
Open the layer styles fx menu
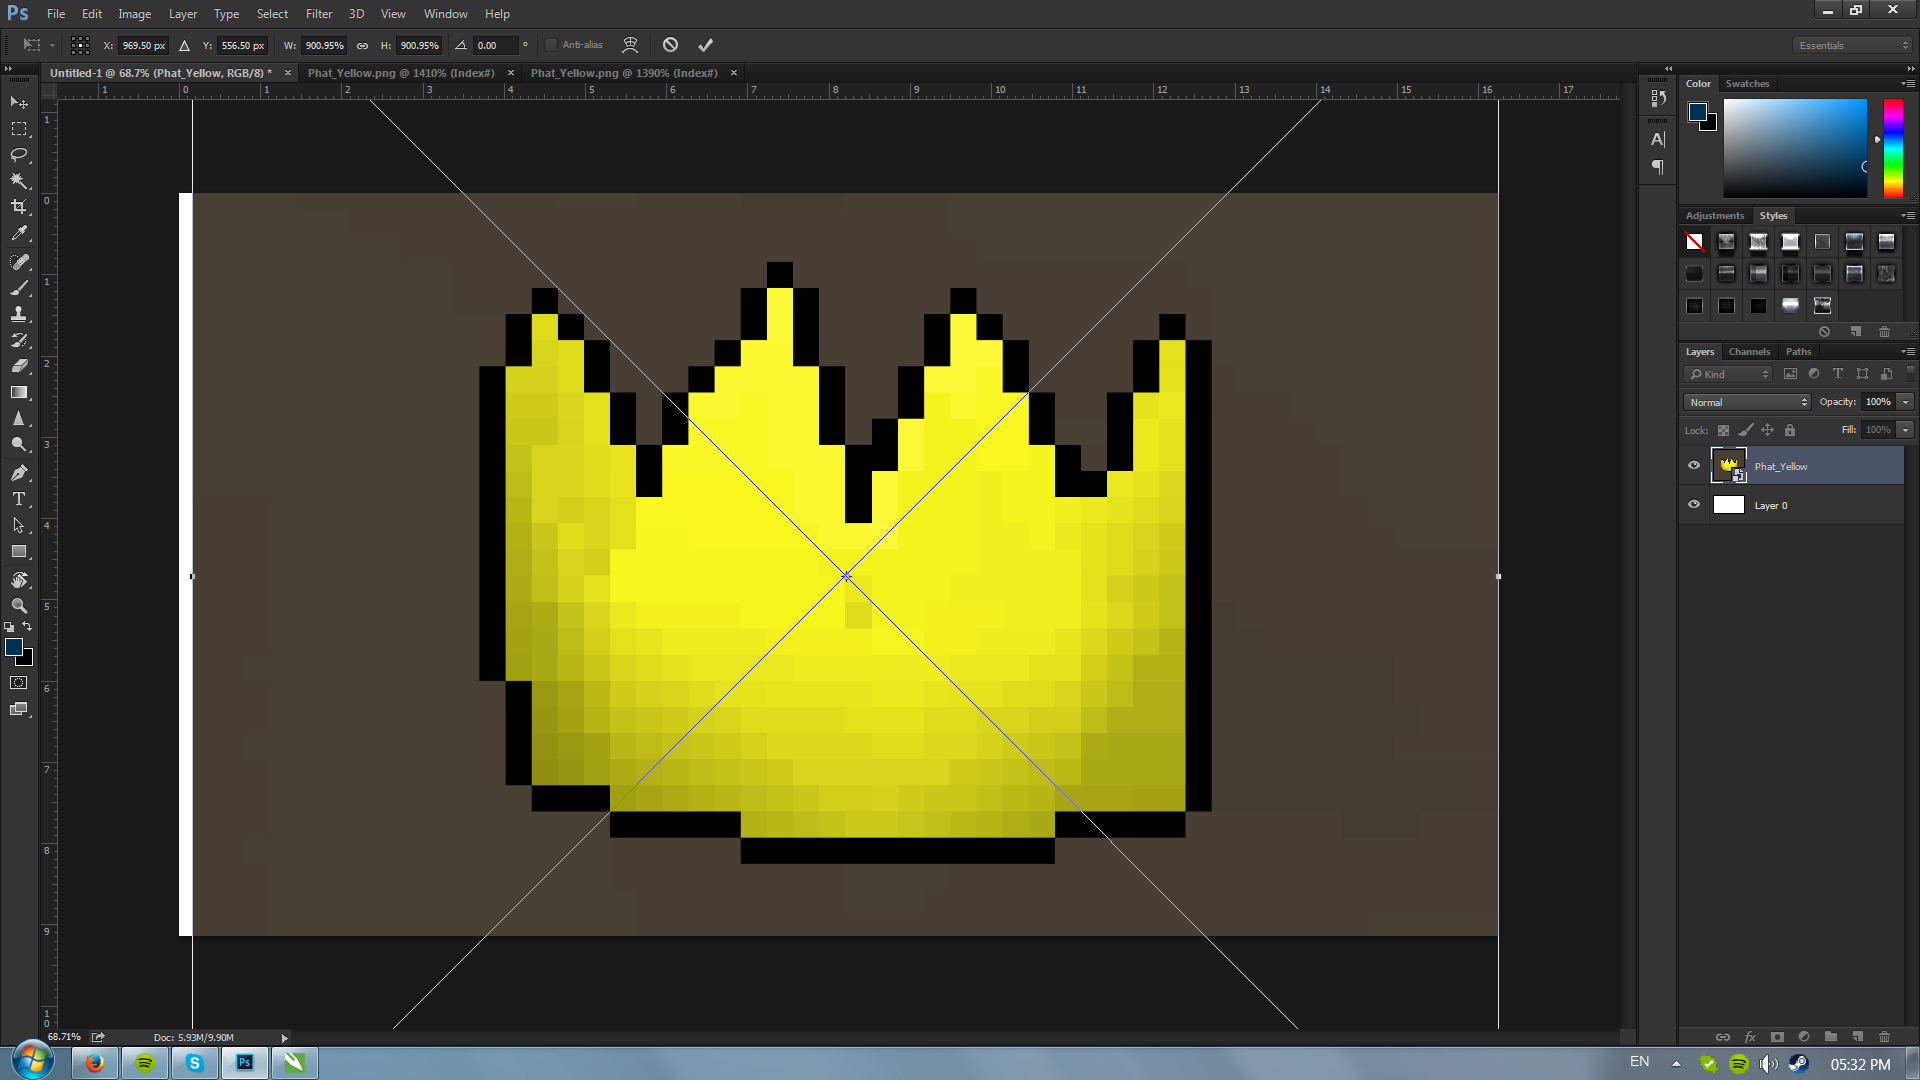tap(1750, 1037)
